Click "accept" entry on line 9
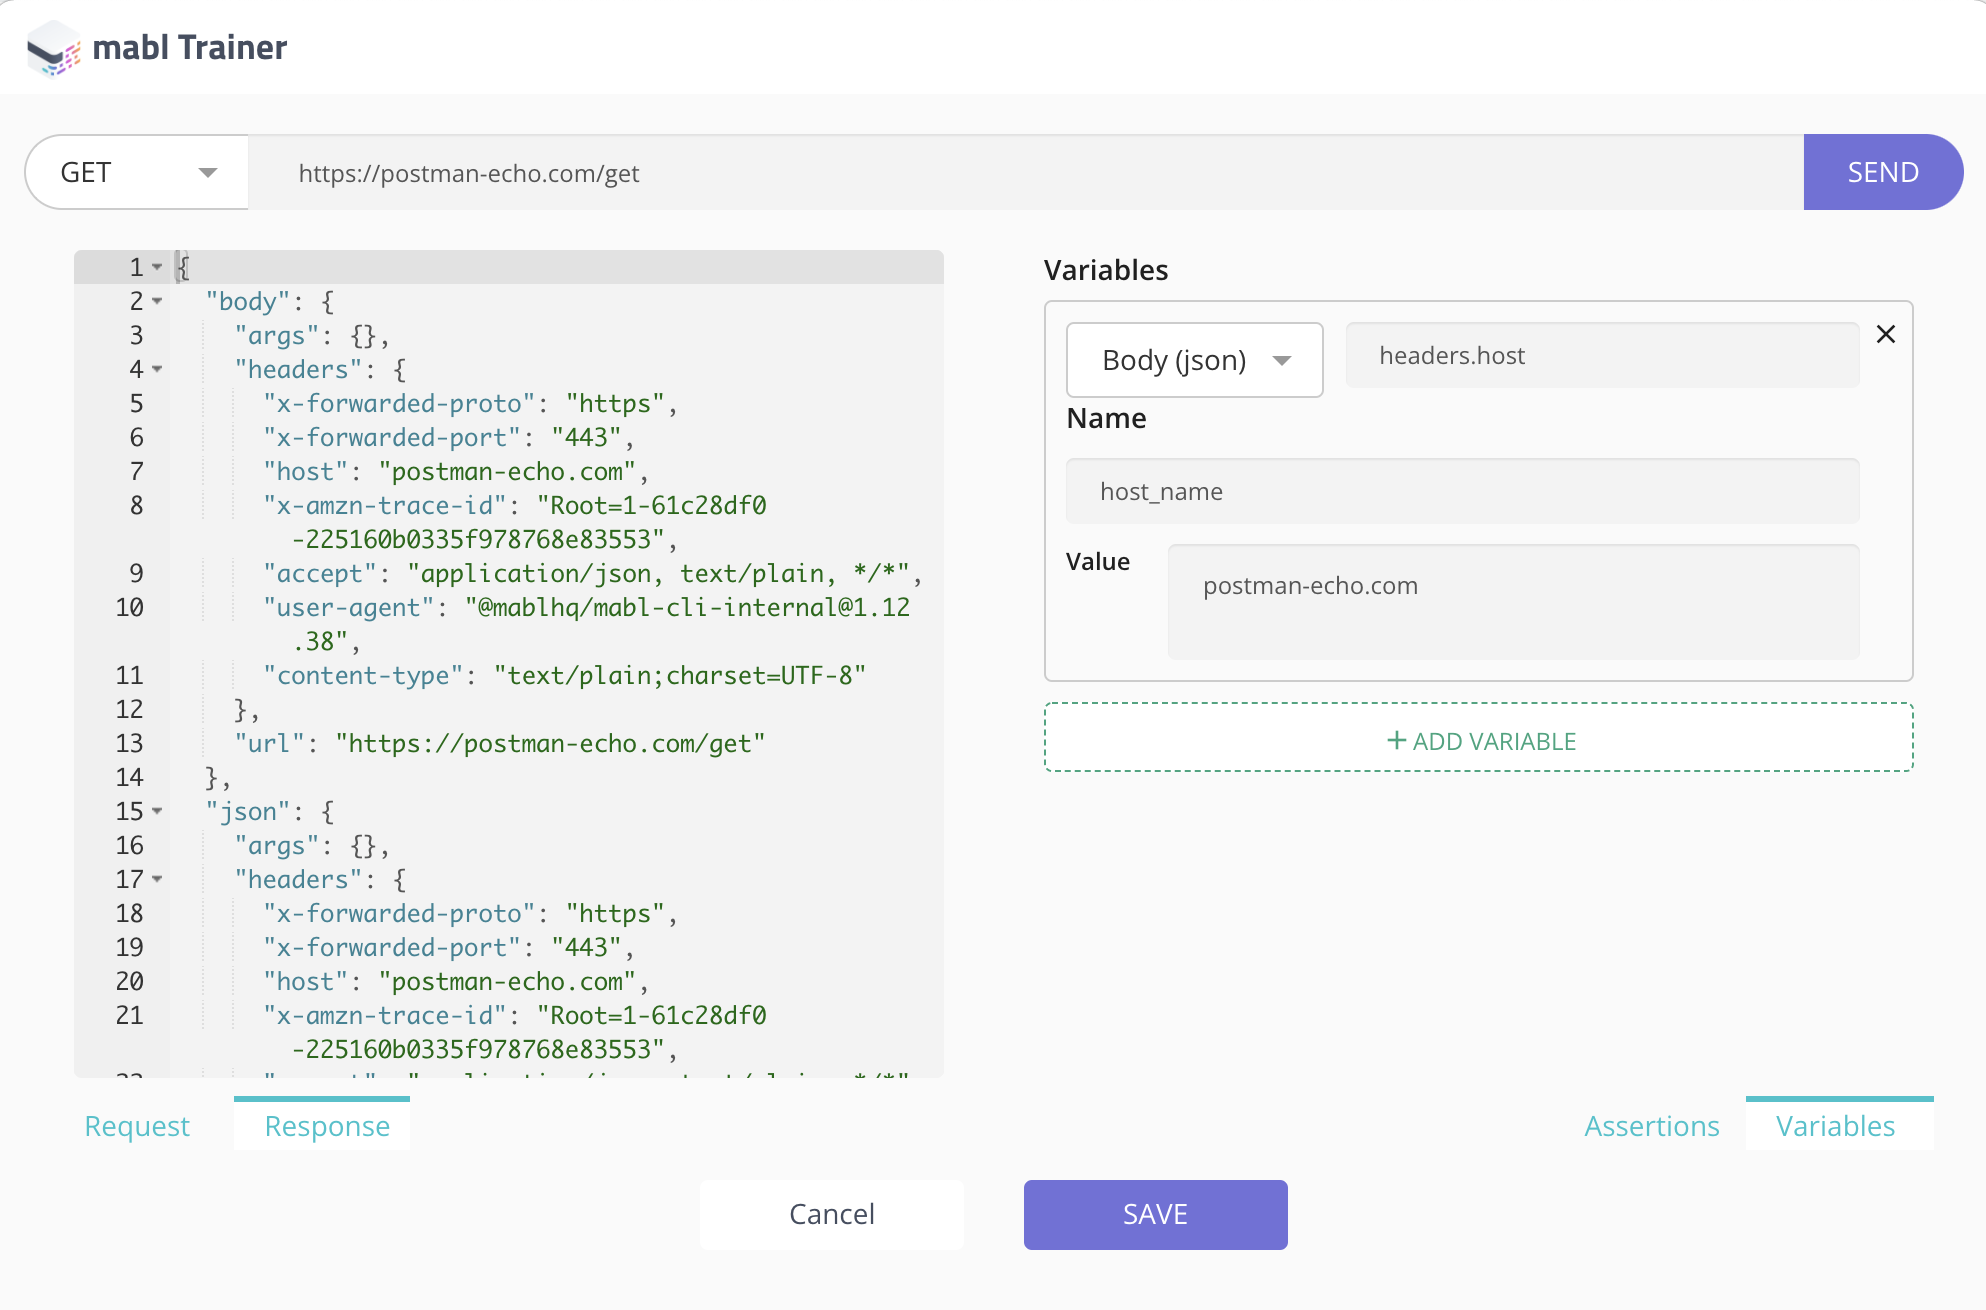The image size is (1986, 1310). 593,573
